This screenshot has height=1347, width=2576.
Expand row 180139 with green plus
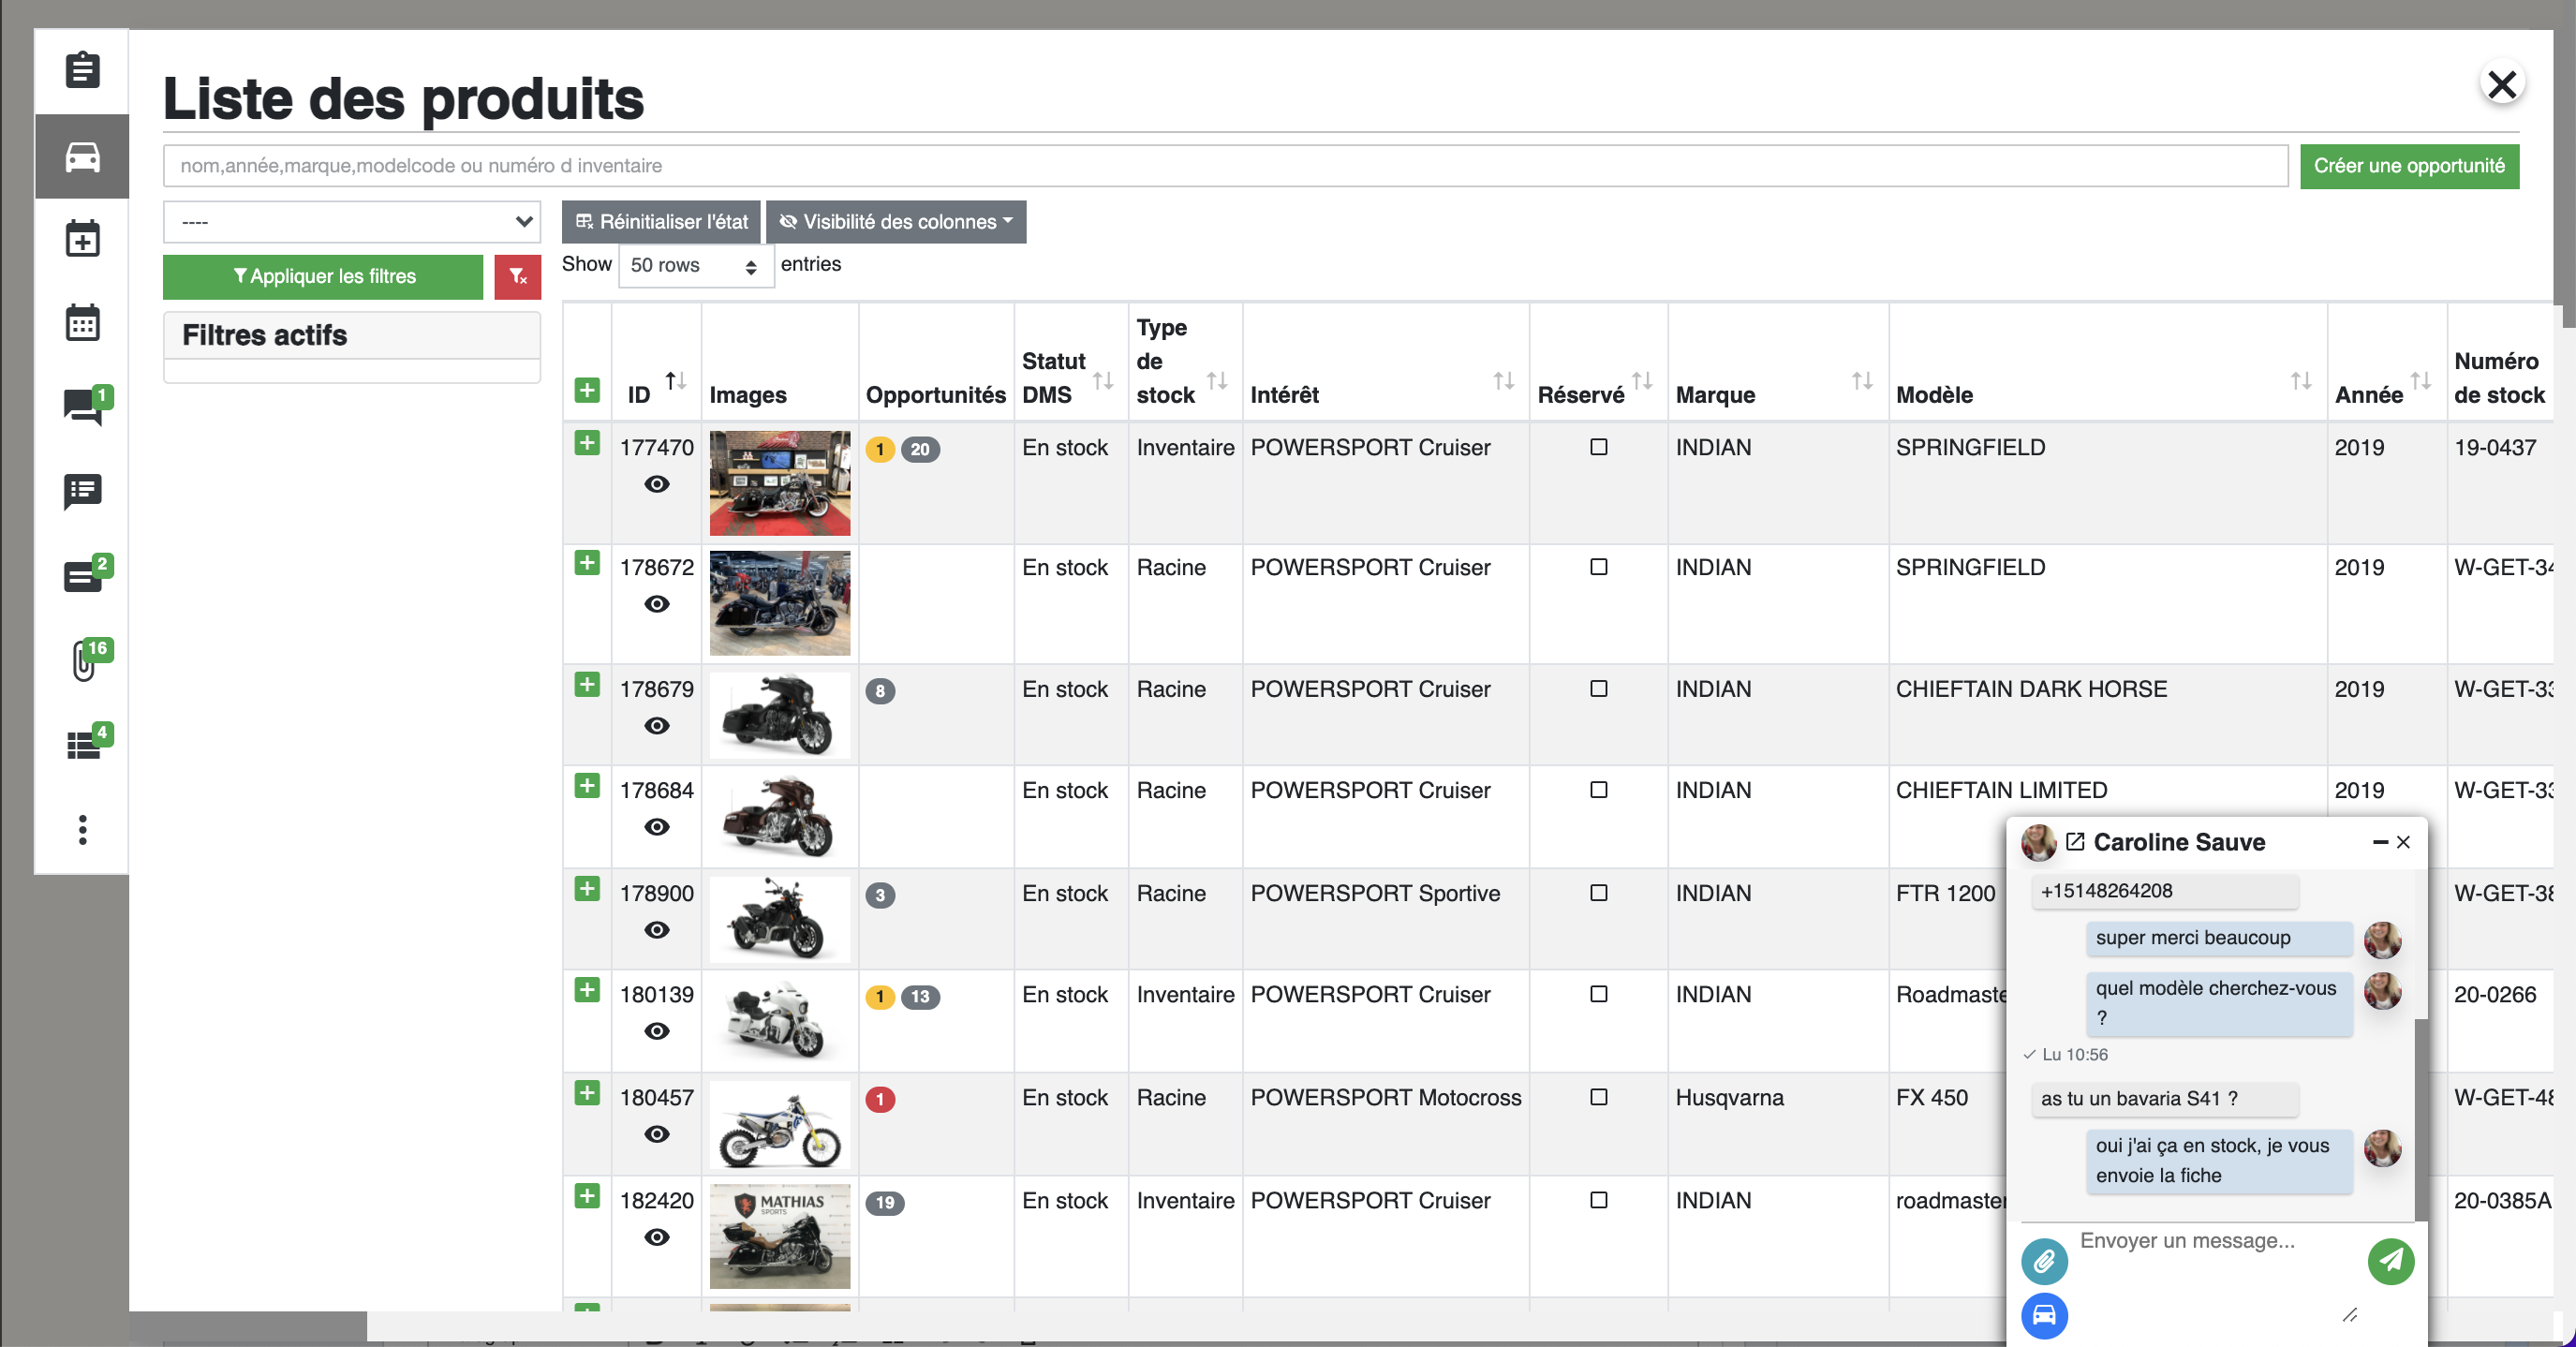tap(587, 990)
